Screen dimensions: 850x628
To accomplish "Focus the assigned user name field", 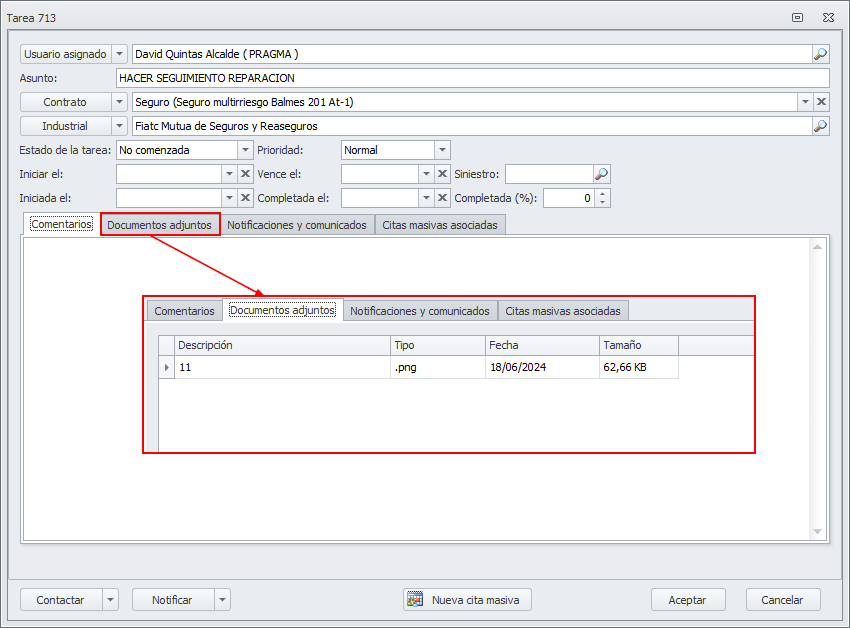I will tap(472, 54).
